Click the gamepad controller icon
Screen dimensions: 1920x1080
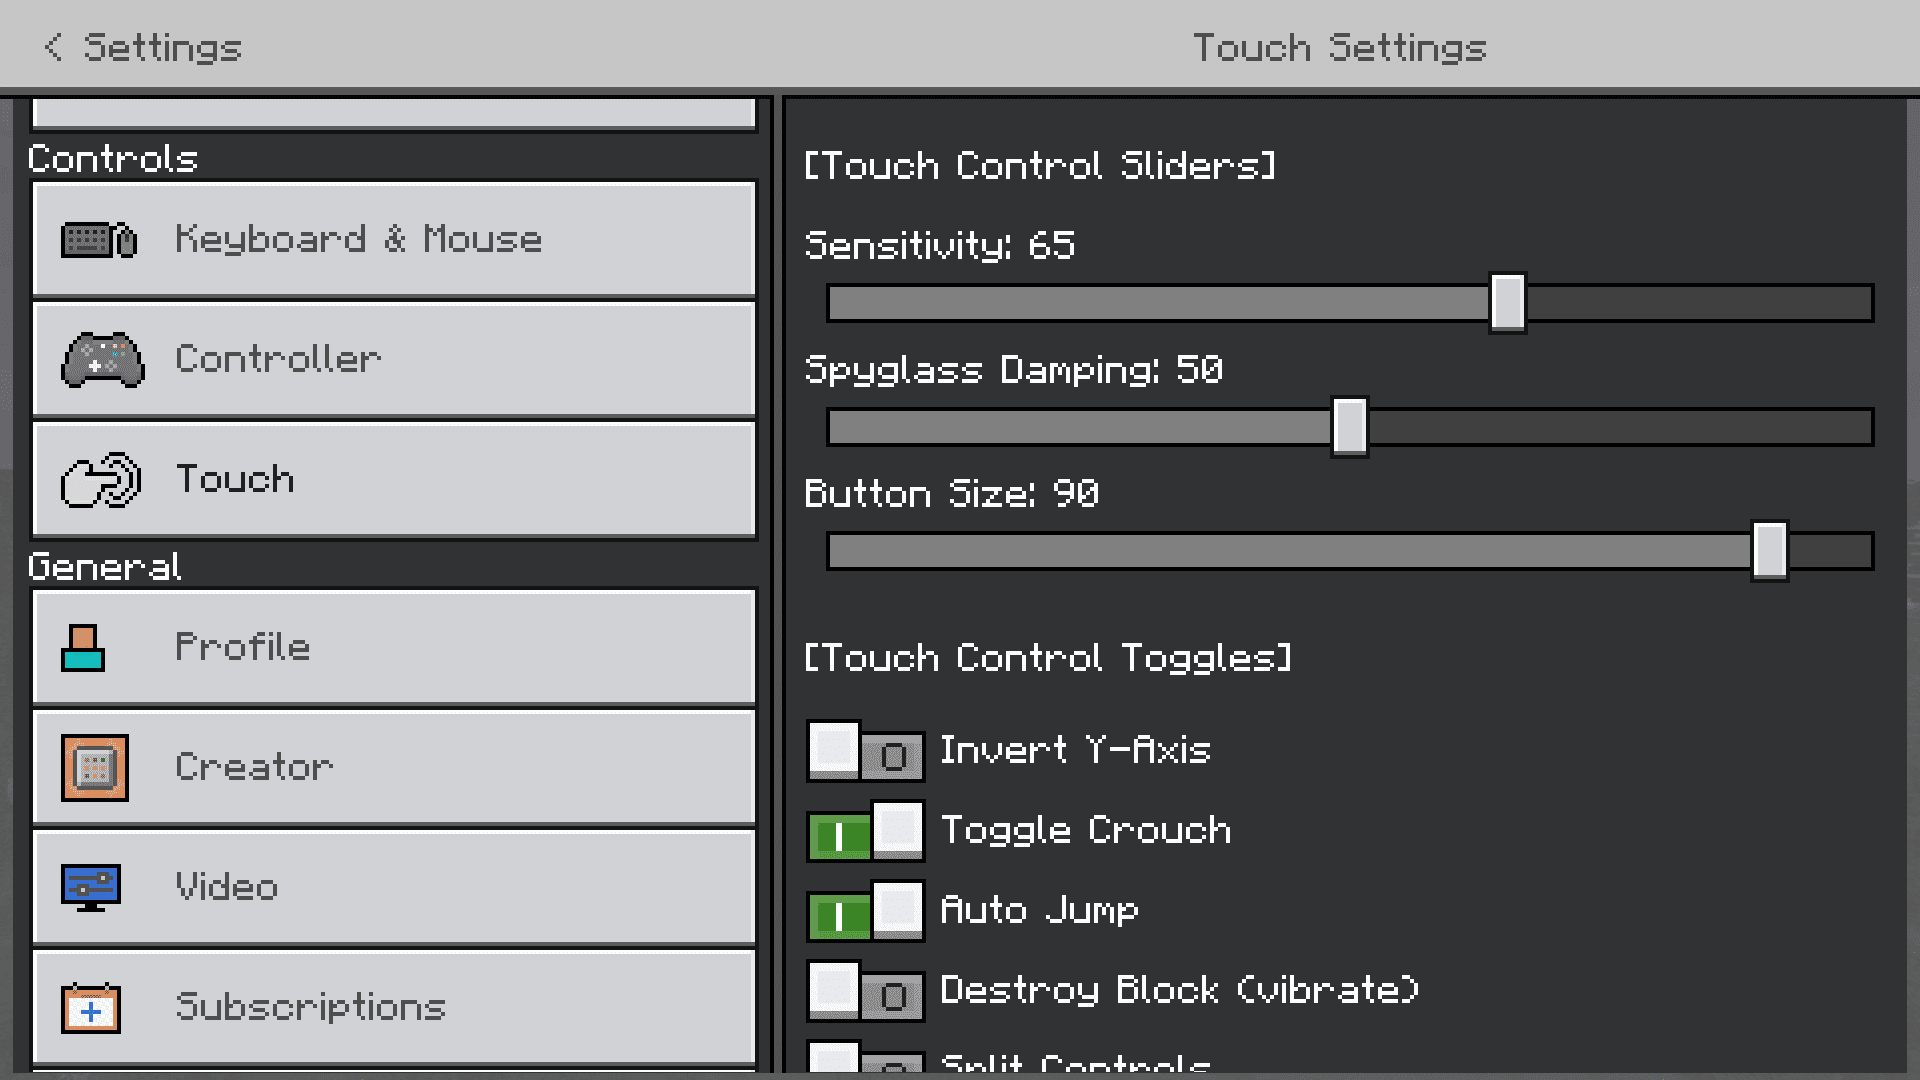click(x=103, y=360)
